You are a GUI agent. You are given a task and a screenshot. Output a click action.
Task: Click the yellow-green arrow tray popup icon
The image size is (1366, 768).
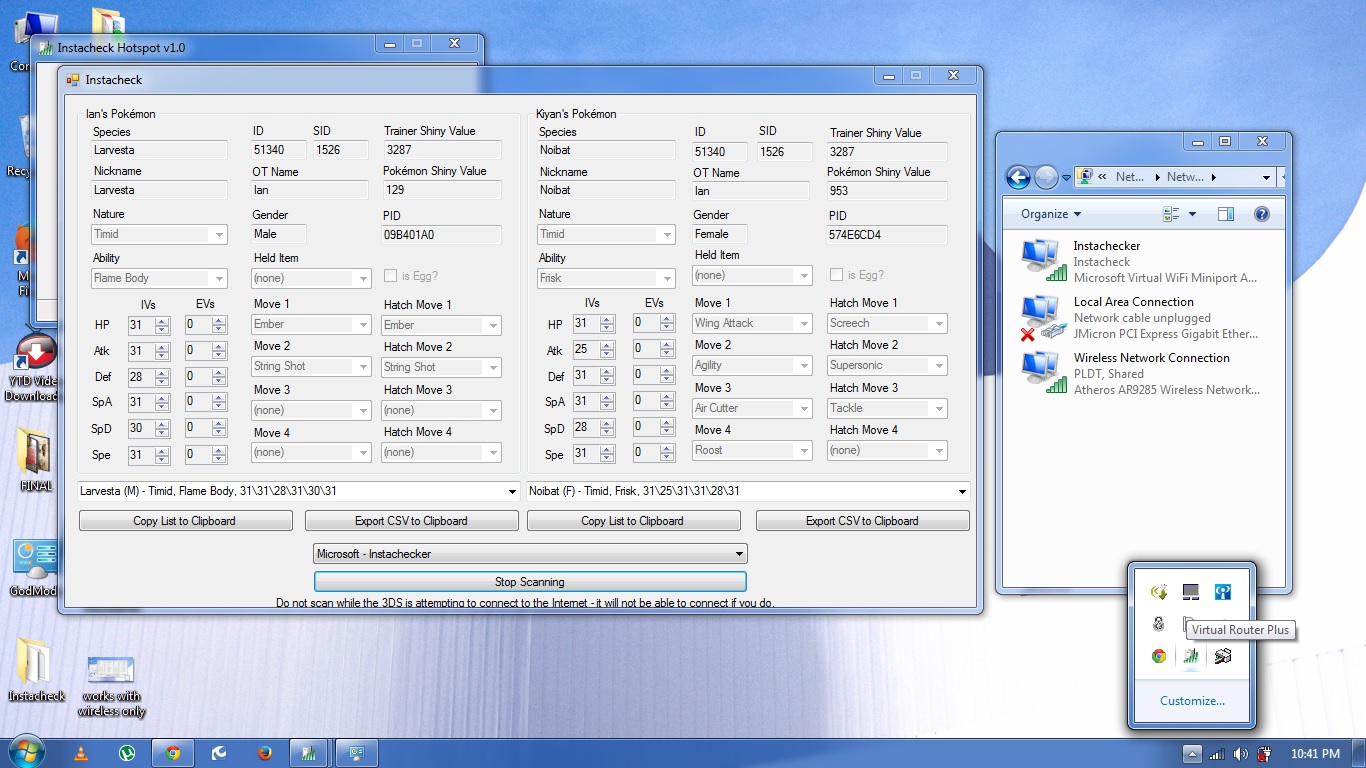tap(1159, 592)
